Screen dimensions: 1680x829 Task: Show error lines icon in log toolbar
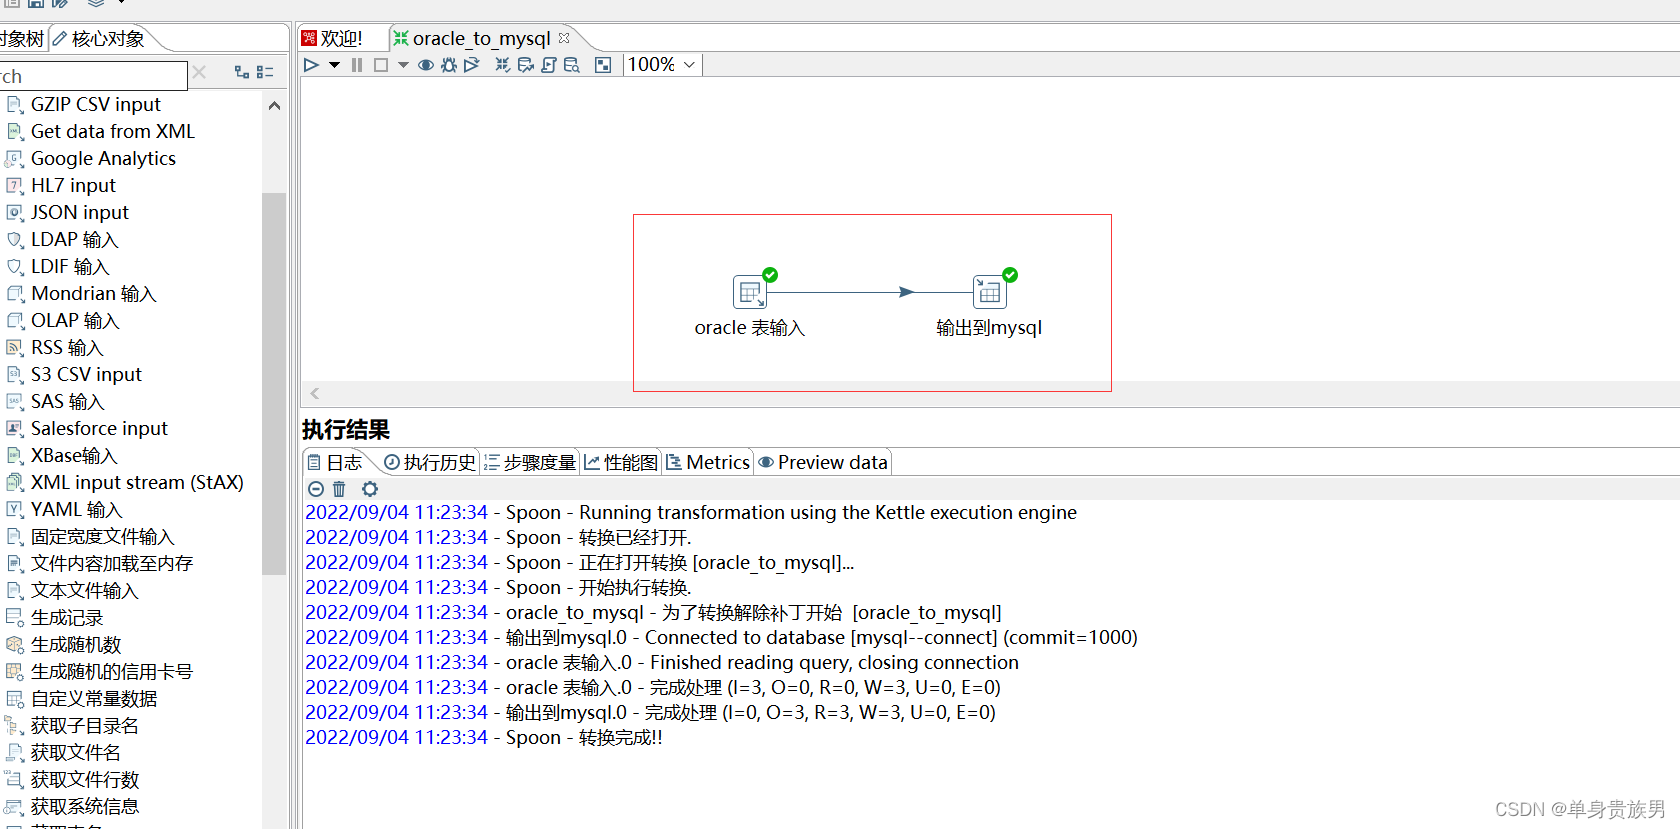point(316,489)
